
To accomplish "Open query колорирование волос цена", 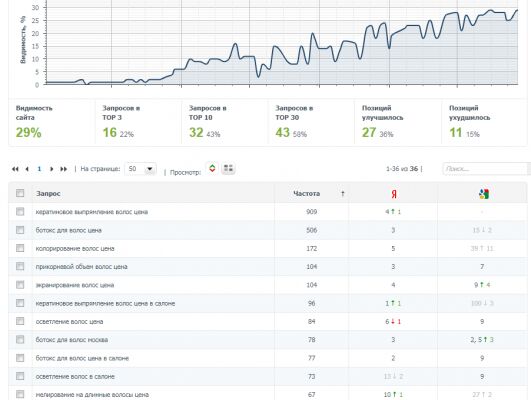I will pyautogui.click(x=75, y=248).
